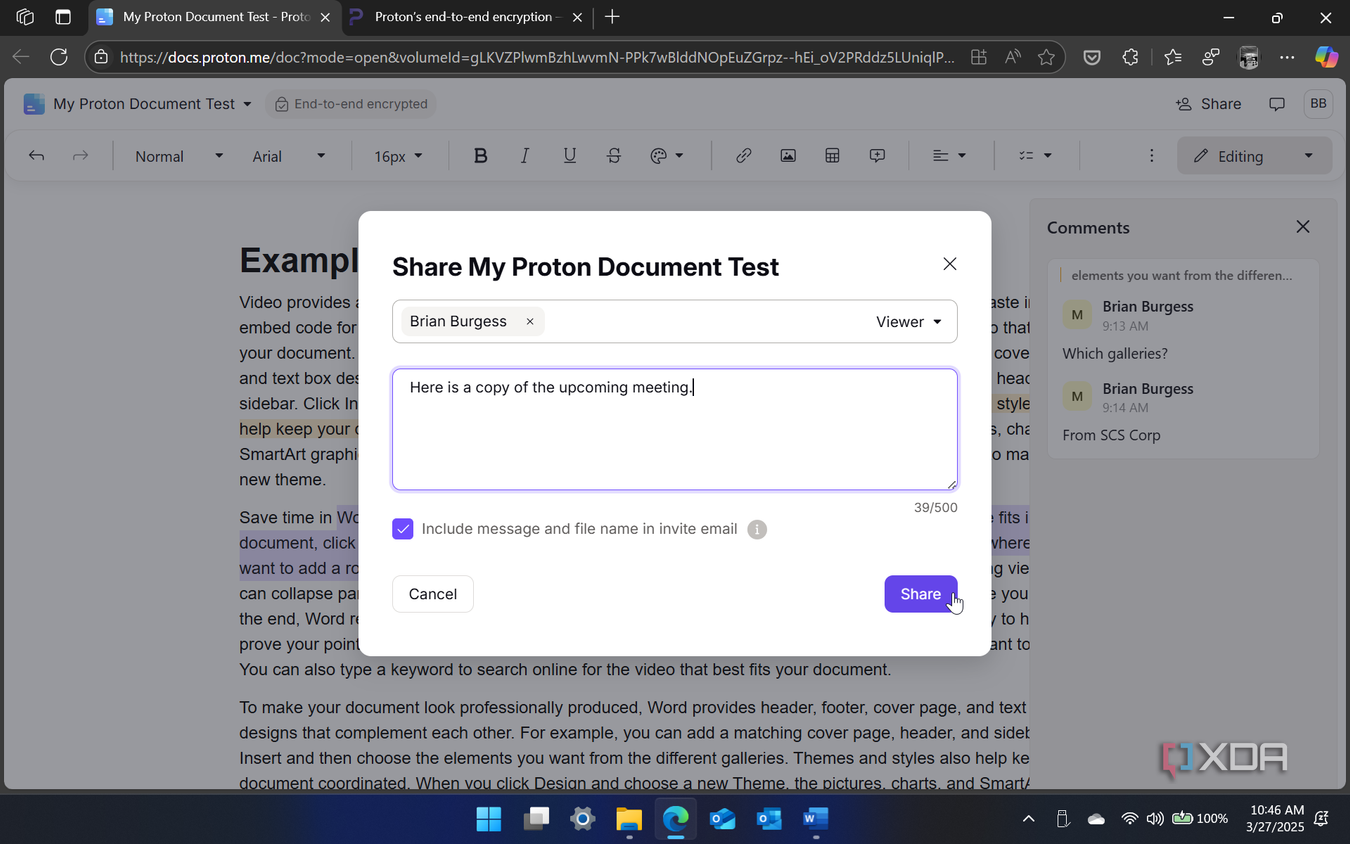Open a new browser tab
1350x844 pixels.
[612, 17]
